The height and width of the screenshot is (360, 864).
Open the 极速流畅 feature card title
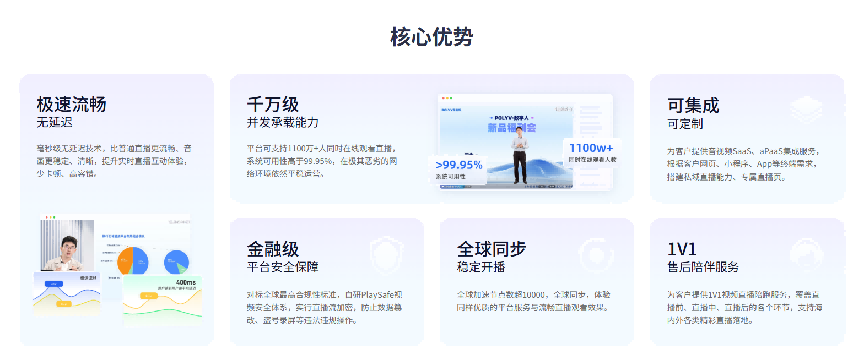tap(72, 104)
